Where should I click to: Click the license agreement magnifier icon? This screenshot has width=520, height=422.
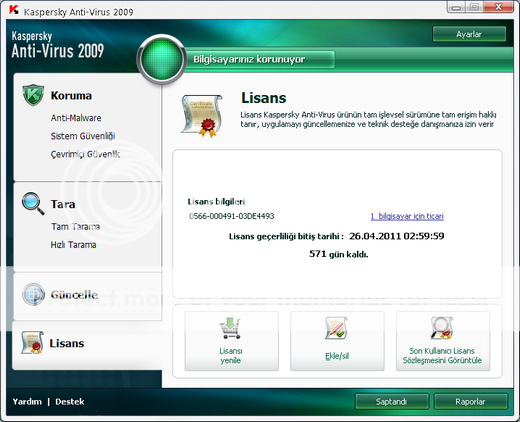click(441, 328)
